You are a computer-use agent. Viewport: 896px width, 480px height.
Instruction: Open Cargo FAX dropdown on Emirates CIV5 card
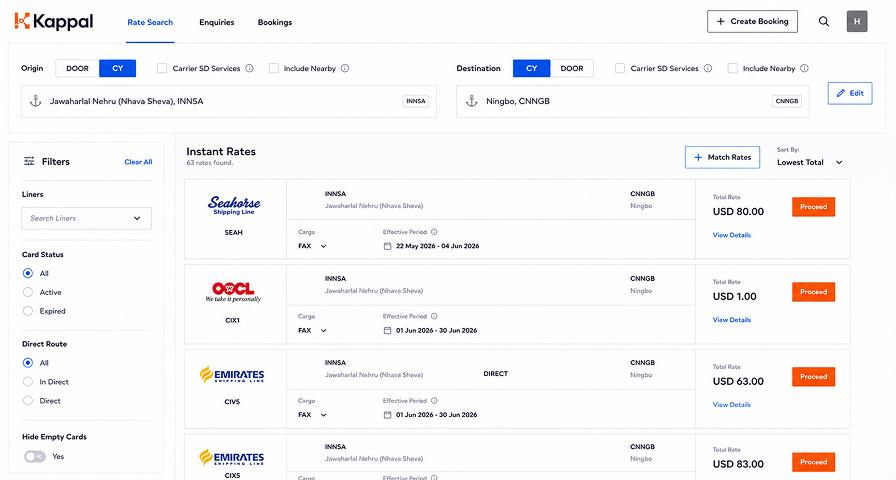312,415
